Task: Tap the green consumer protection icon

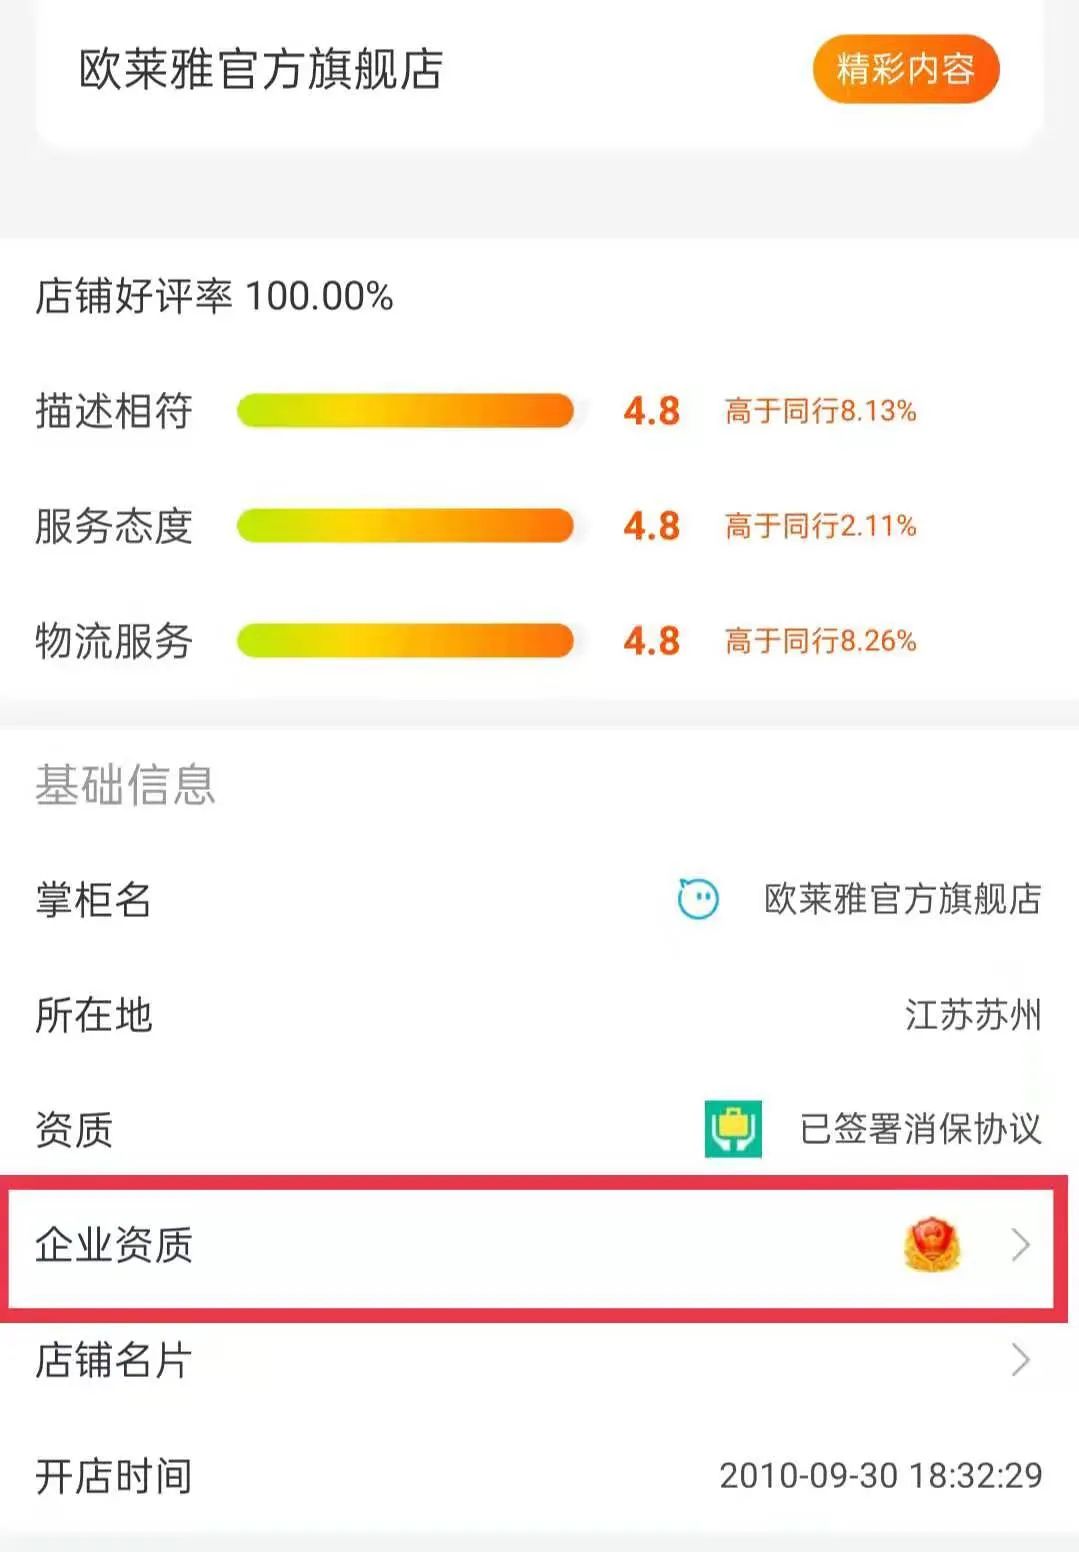Action: (733, 1129)
